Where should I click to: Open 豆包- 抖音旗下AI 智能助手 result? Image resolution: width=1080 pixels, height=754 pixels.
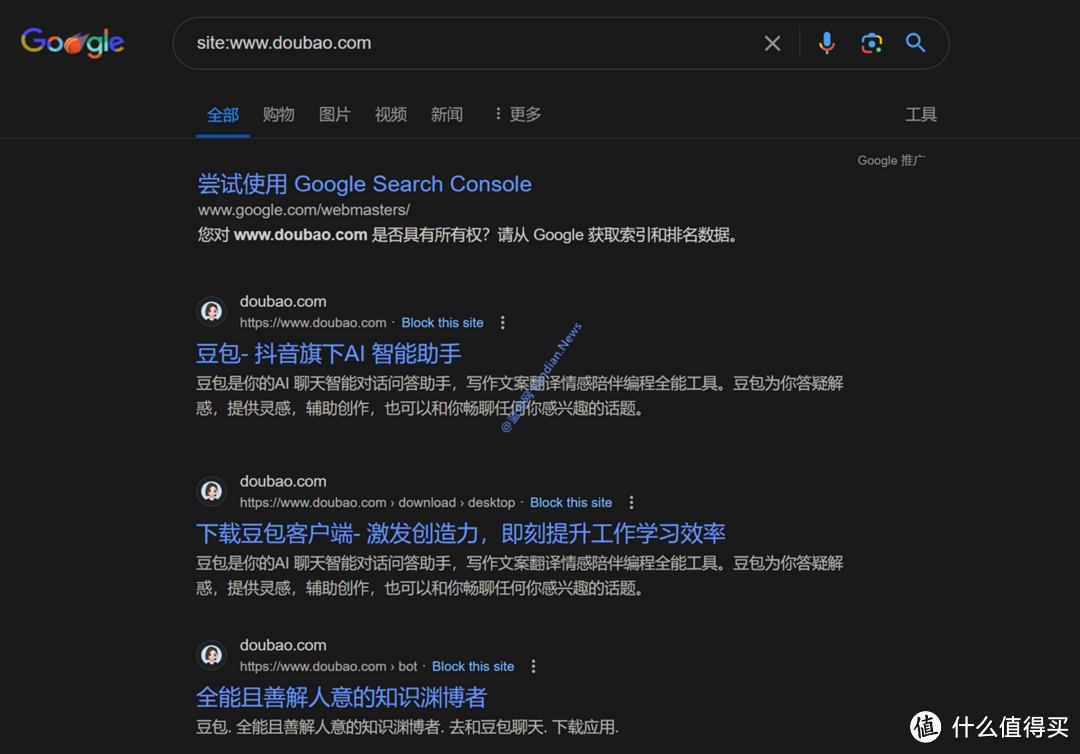pyautogui.click(x=329, y=354)
